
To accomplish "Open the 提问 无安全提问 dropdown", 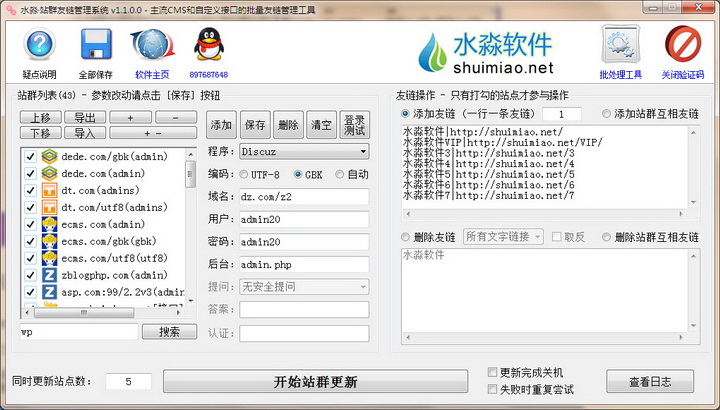I will pyautogui.click(x=304, y=287).
